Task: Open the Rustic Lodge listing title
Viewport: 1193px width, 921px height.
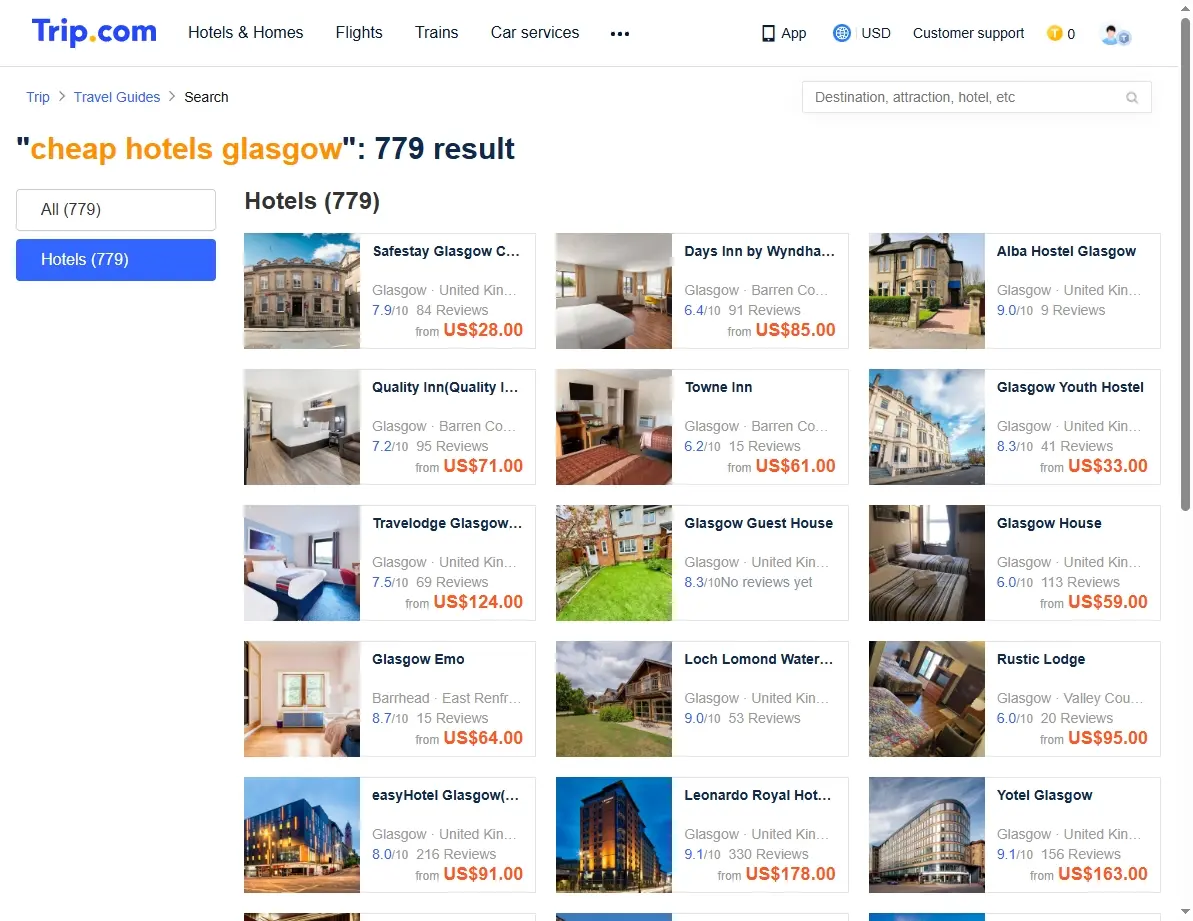Action: (1041, 659)
